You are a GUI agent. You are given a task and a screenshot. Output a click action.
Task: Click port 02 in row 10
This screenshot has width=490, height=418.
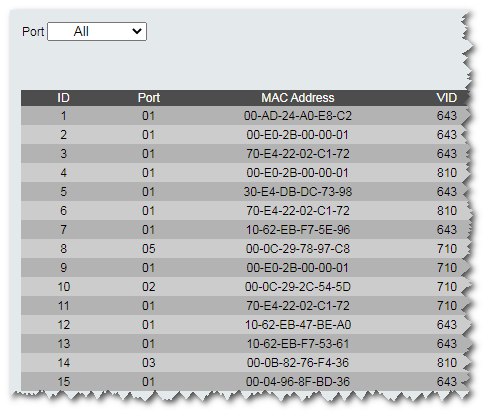click(149, 287)
